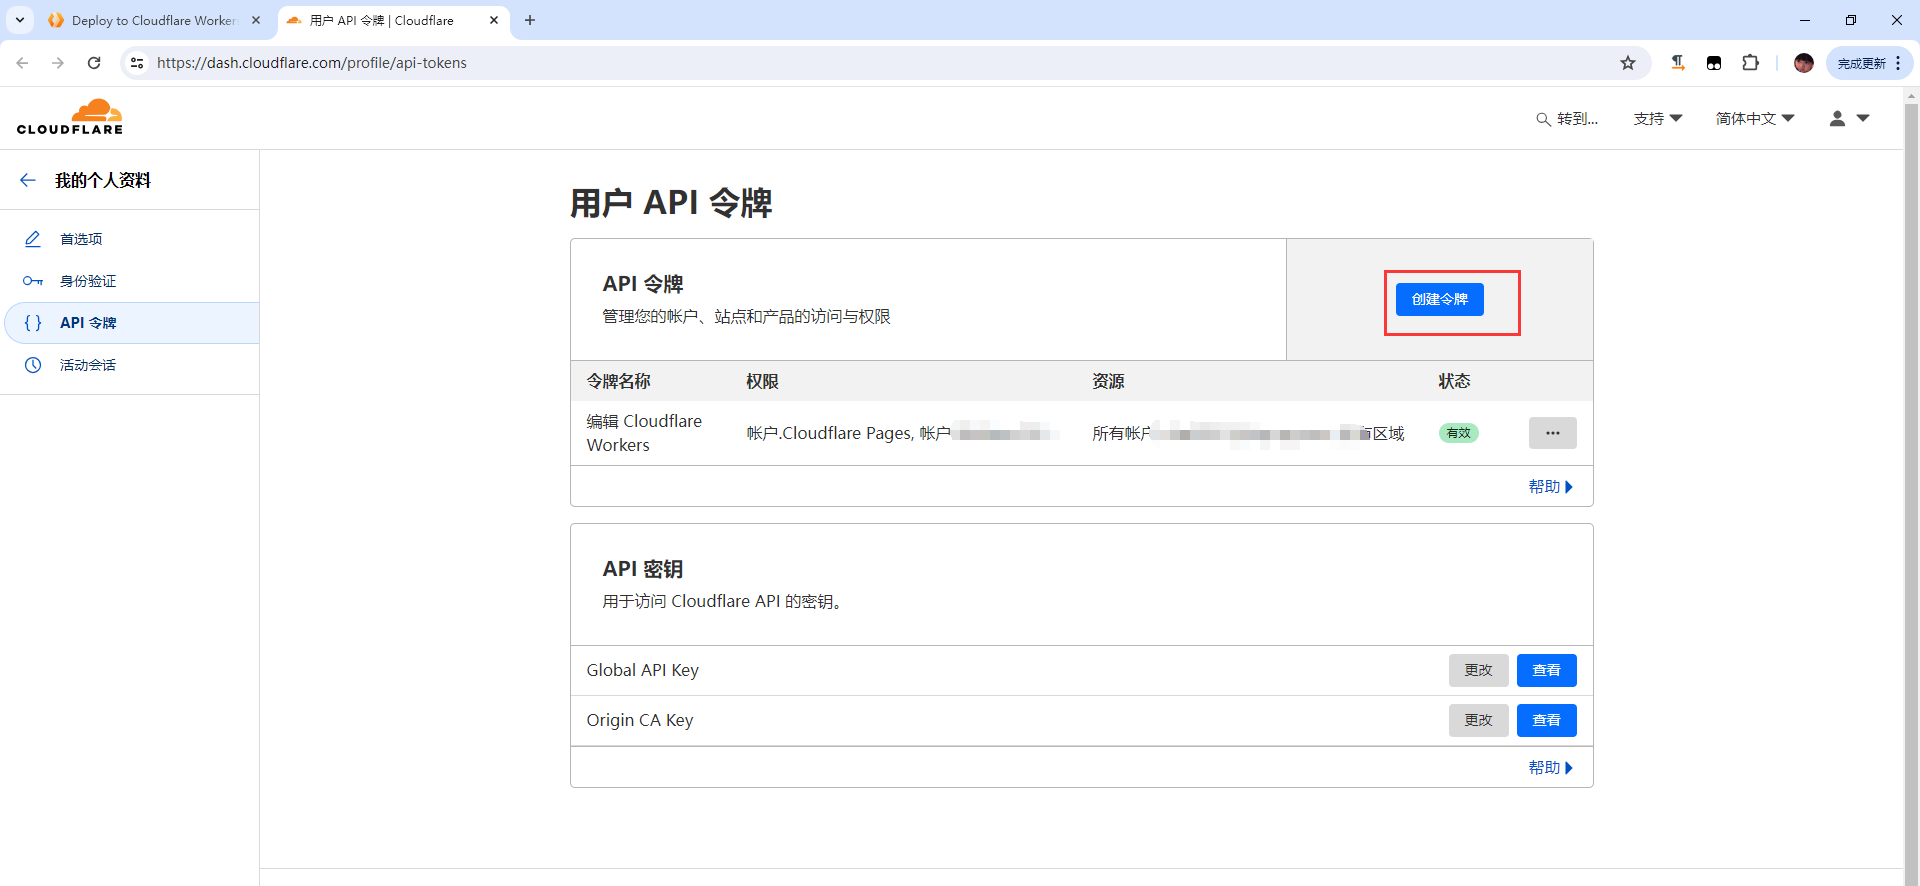Click the 有效 status badge
The width and height of the screenshot is (1920, 886).
click(x=1459, y=433)
